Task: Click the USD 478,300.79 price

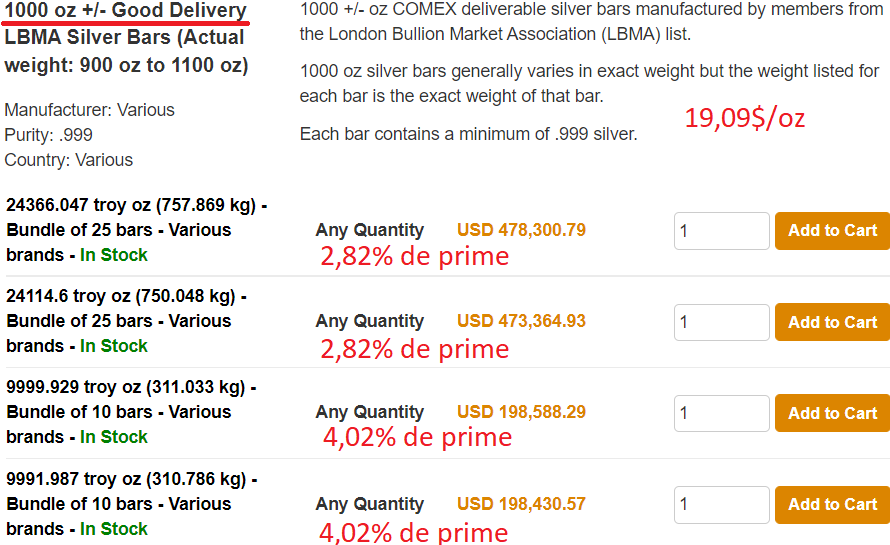Action: tap(521, 230)
